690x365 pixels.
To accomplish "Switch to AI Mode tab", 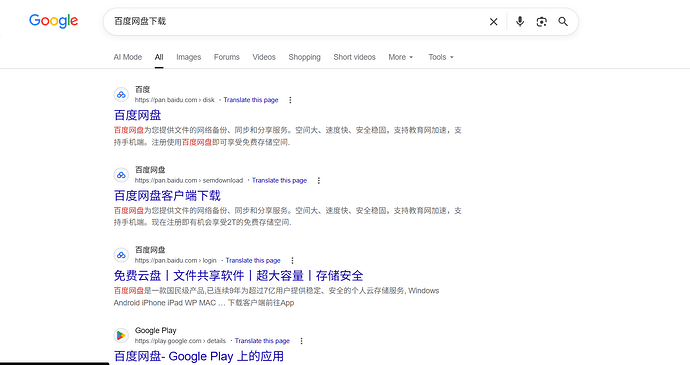I will click(128, 57).
